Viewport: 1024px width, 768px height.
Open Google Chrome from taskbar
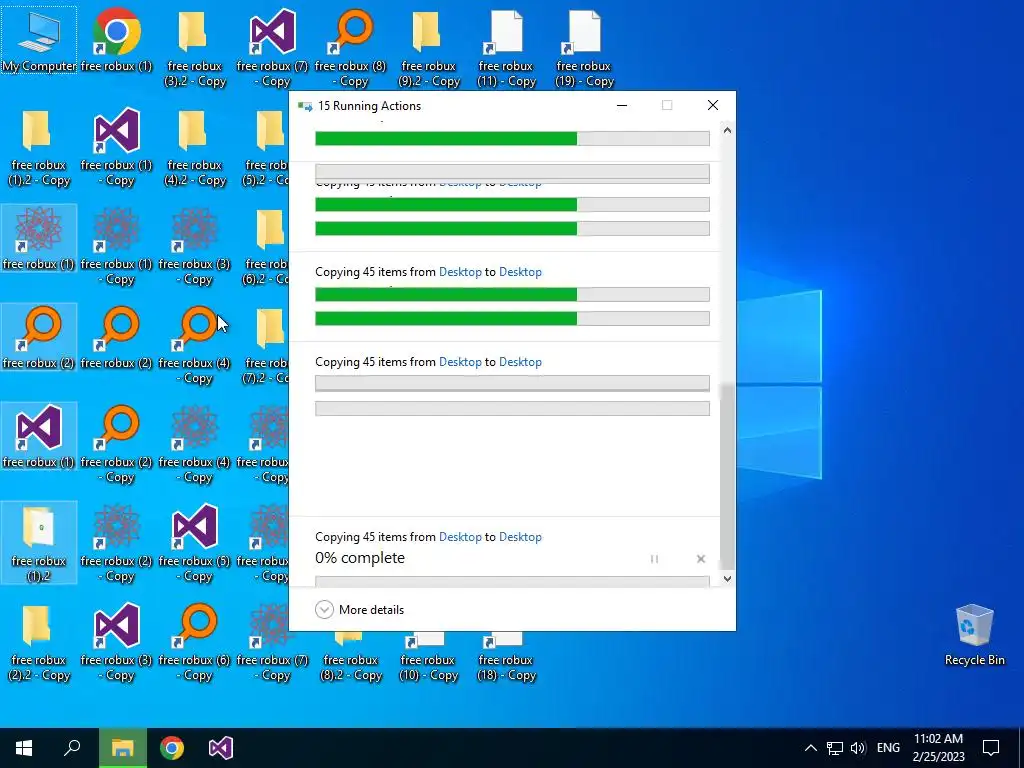tap(172, 748)
